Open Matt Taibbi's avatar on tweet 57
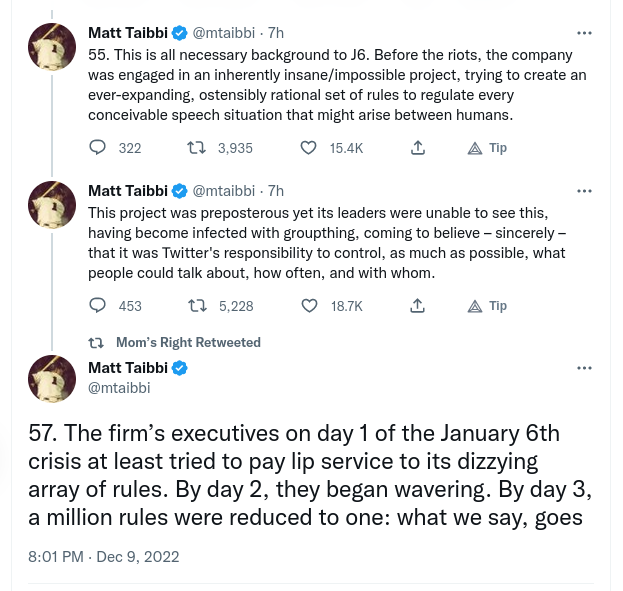The height and width of the screenshot is (591, 623). click(52, 379)
